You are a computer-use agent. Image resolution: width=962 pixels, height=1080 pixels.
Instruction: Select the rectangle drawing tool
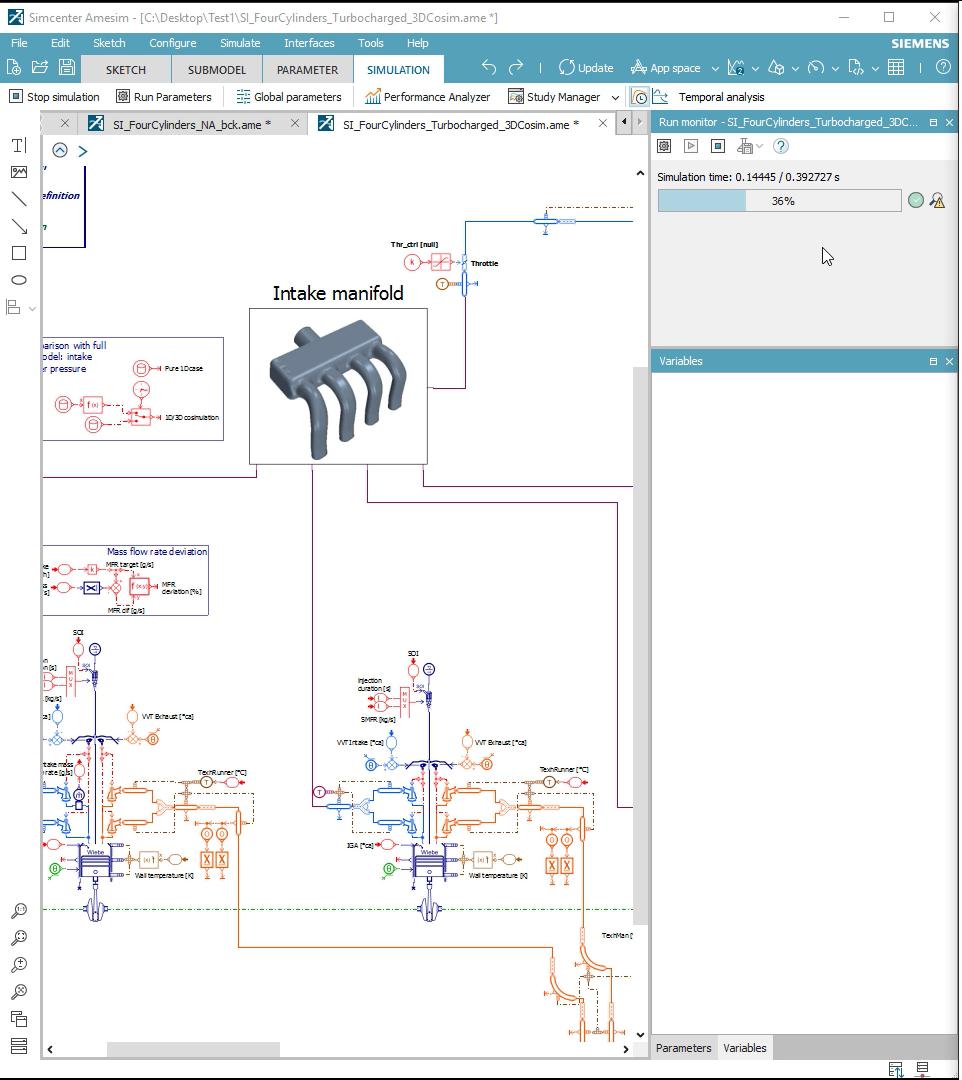[x=19, y=253]
